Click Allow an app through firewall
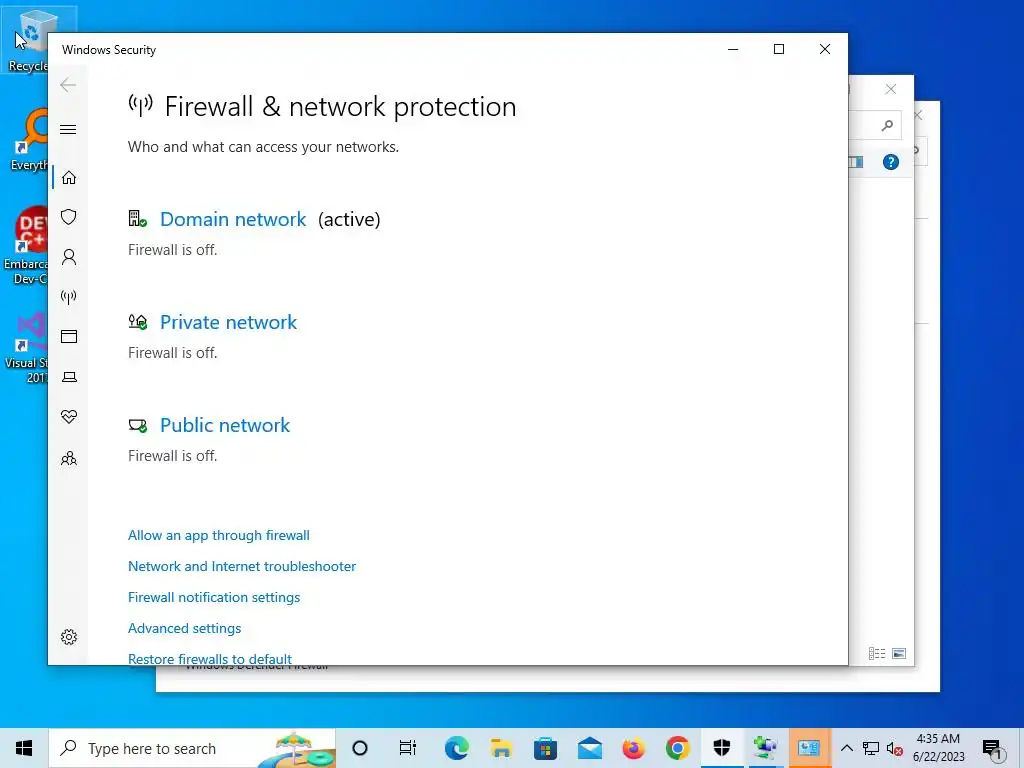 [219, 536]
